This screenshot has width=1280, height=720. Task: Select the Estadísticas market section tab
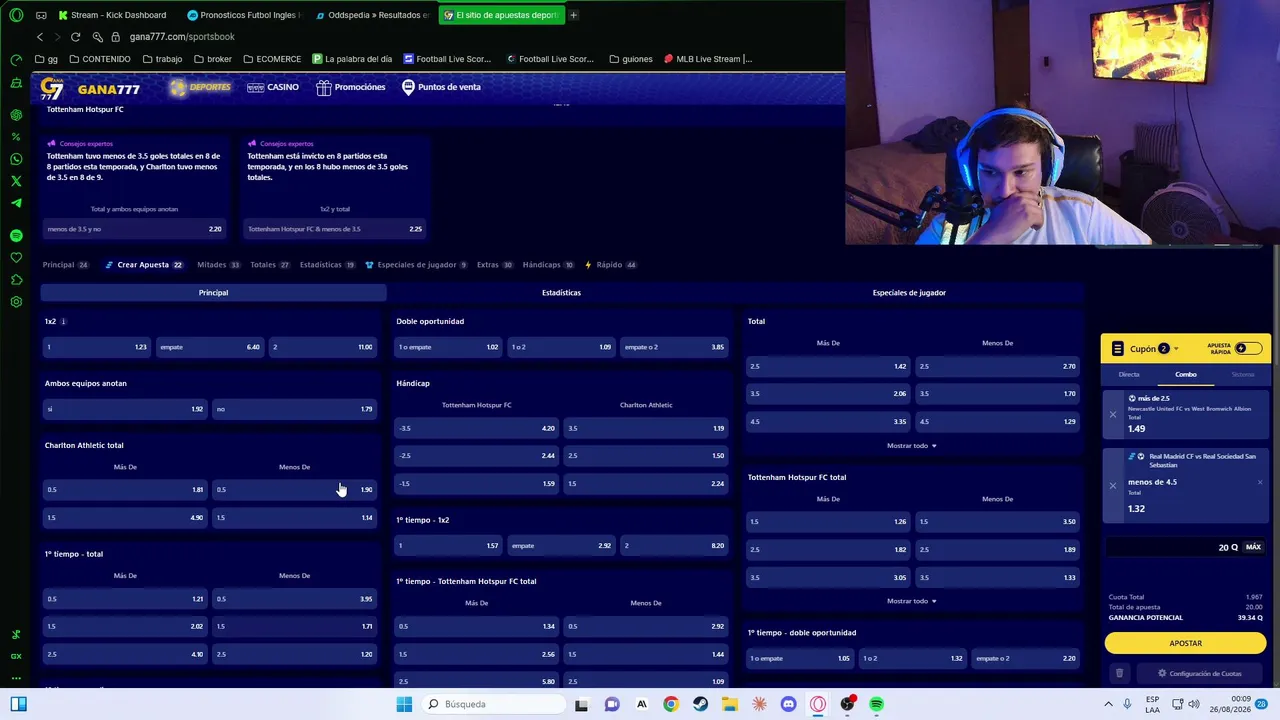pyautogui.click(x=561, y=293)
